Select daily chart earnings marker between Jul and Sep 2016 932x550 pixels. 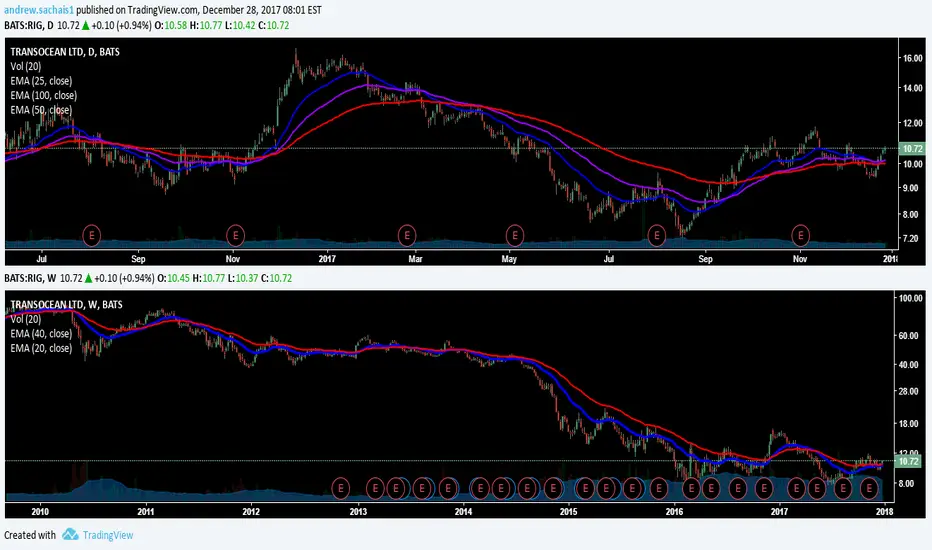92,235
